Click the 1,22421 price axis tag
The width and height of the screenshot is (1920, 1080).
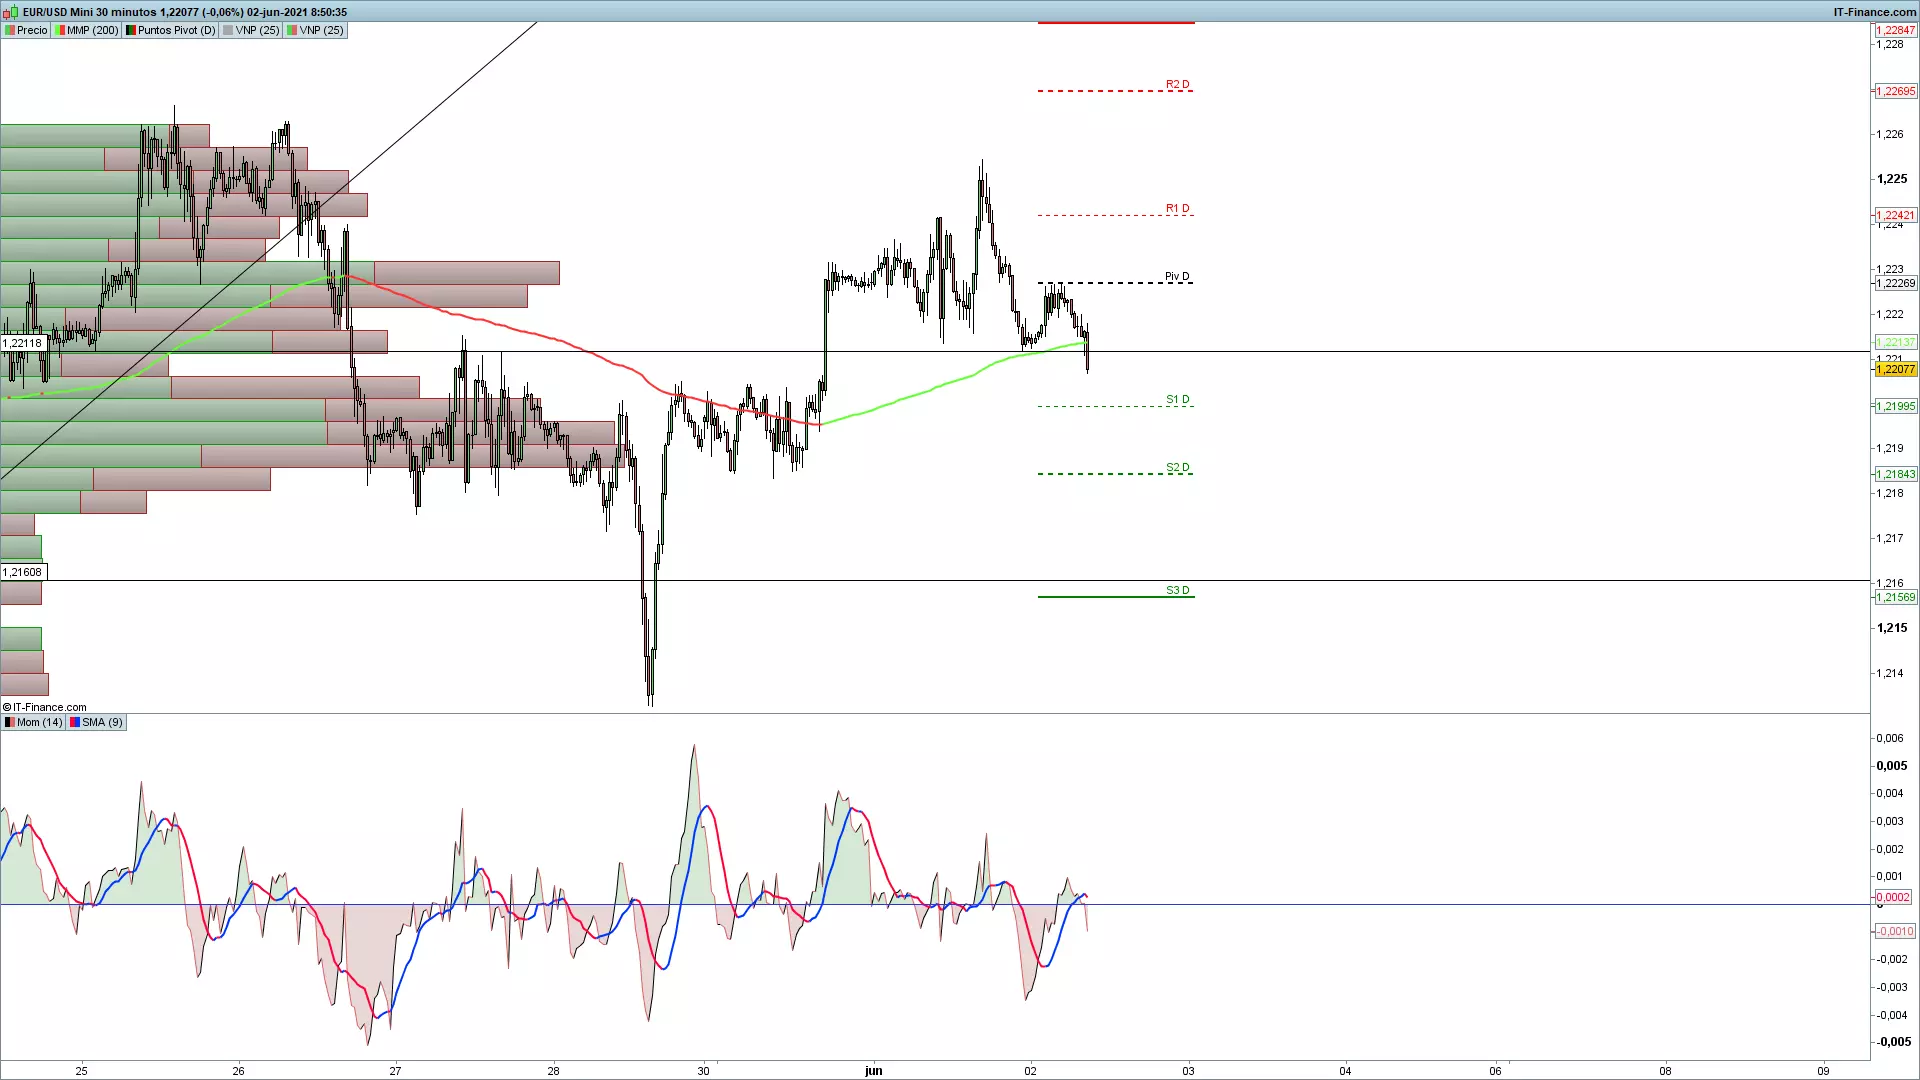[1895, 215]
